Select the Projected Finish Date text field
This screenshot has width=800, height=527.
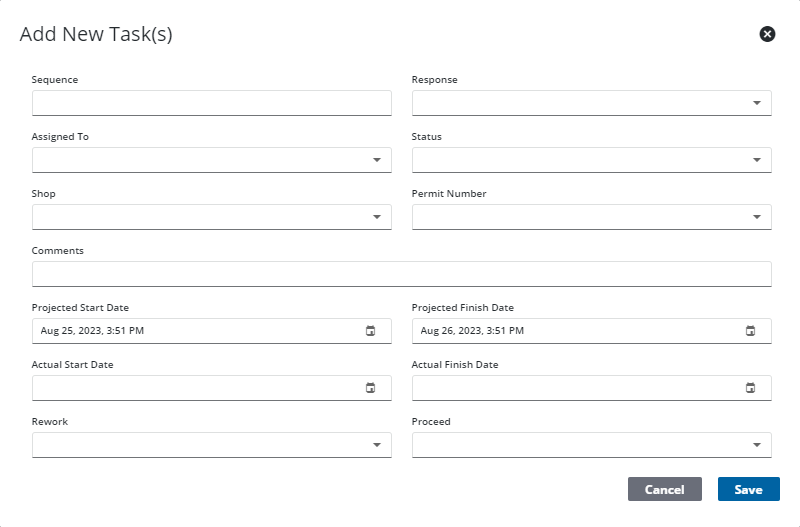(570, 331)
